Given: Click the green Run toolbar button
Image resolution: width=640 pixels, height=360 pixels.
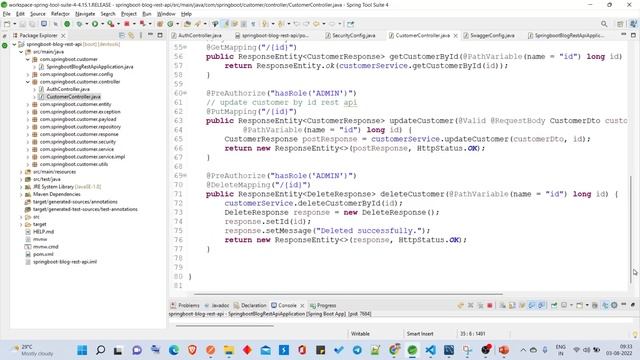Looking at the screenshot, I should 95,24.
